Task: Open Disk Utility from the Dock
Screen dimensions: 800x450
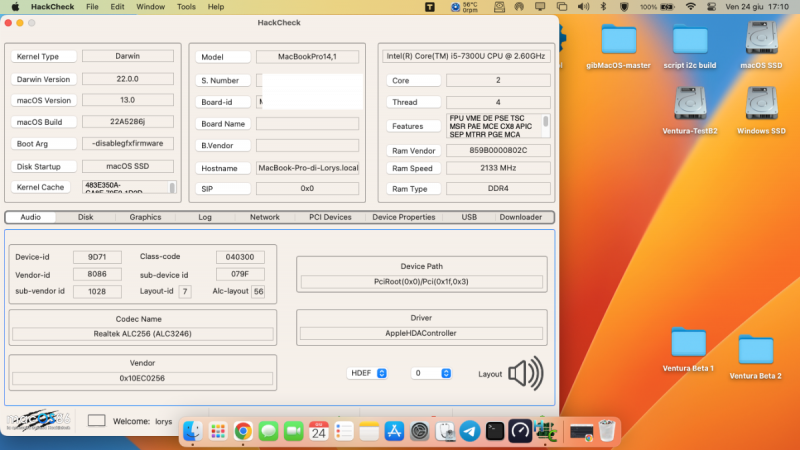Action: [x=444, y=432]
